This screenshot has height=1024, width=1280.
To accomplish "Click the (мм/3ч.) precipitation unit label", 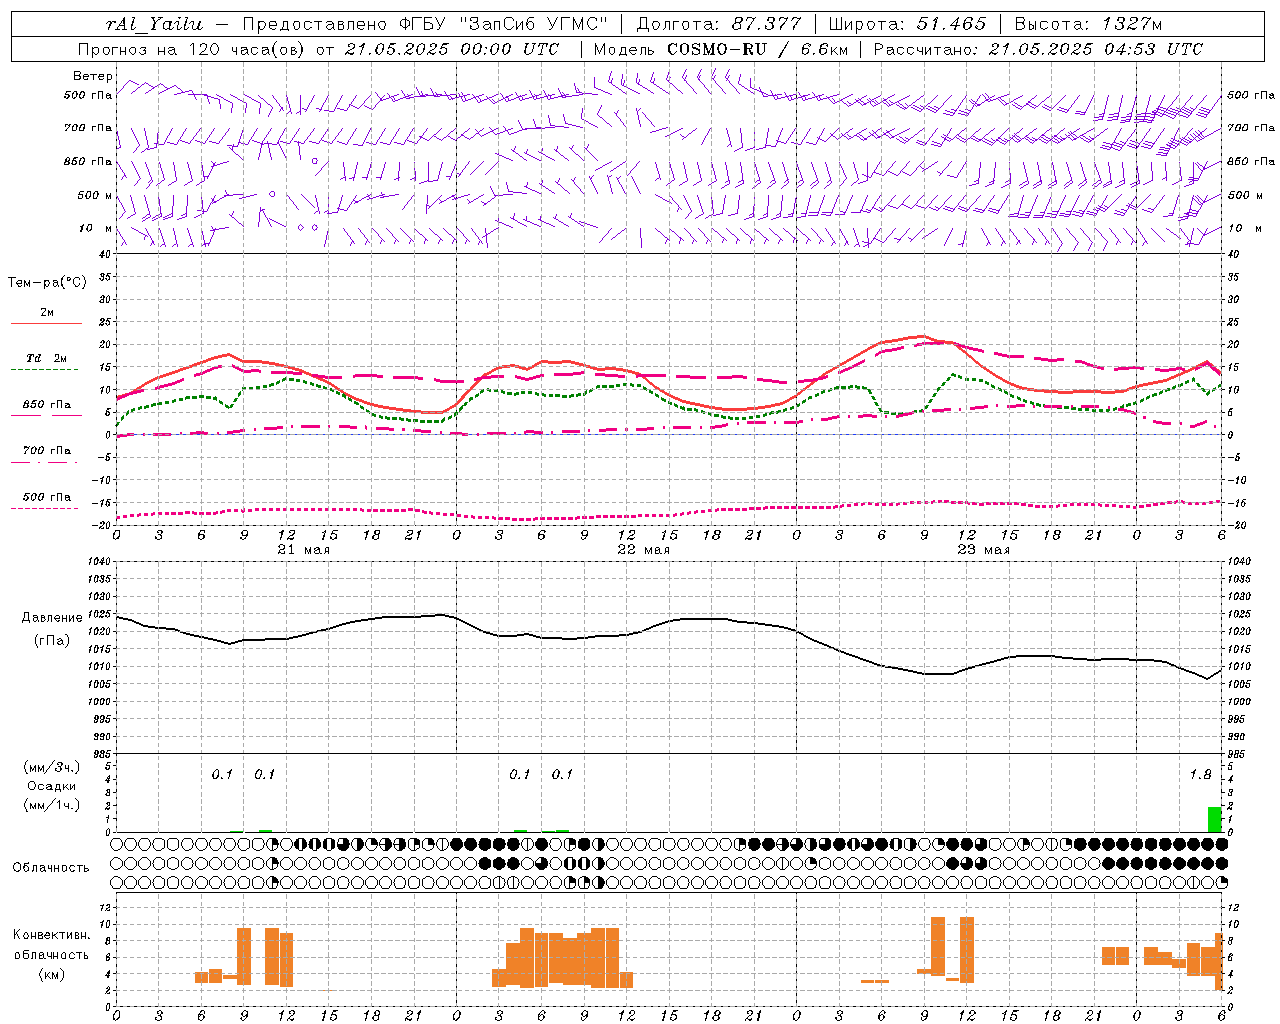I will click(52, 767).
